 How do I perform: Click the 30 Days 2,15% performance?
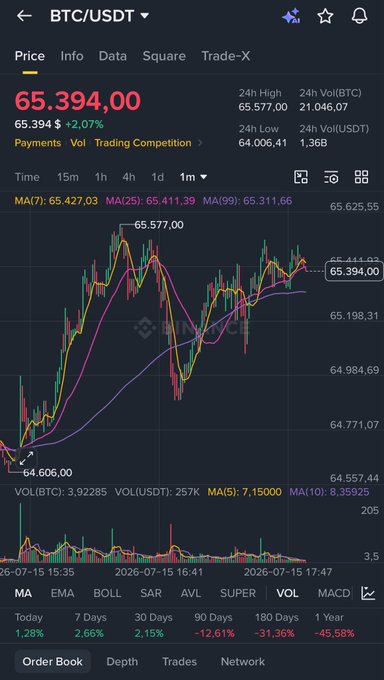click(x=153, y=625)
